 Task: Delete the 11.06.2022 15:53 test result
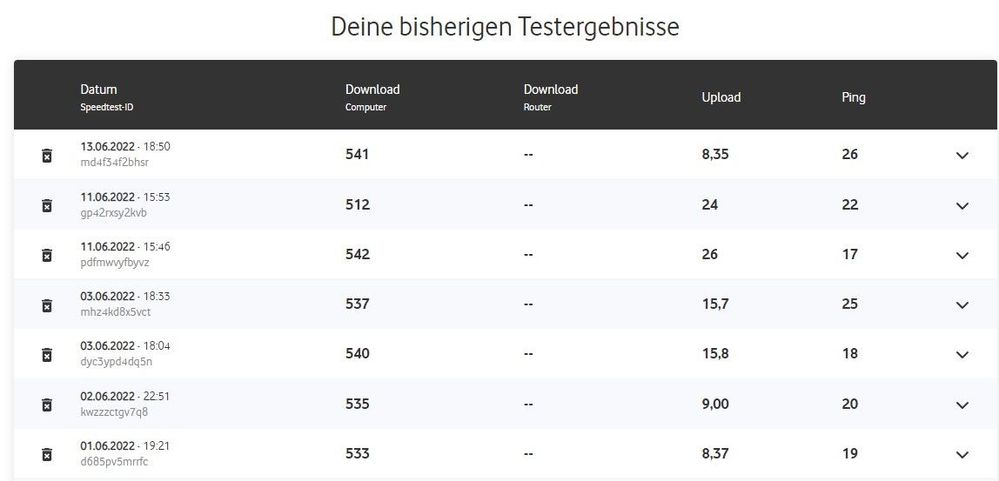click(x=46, y=205)
